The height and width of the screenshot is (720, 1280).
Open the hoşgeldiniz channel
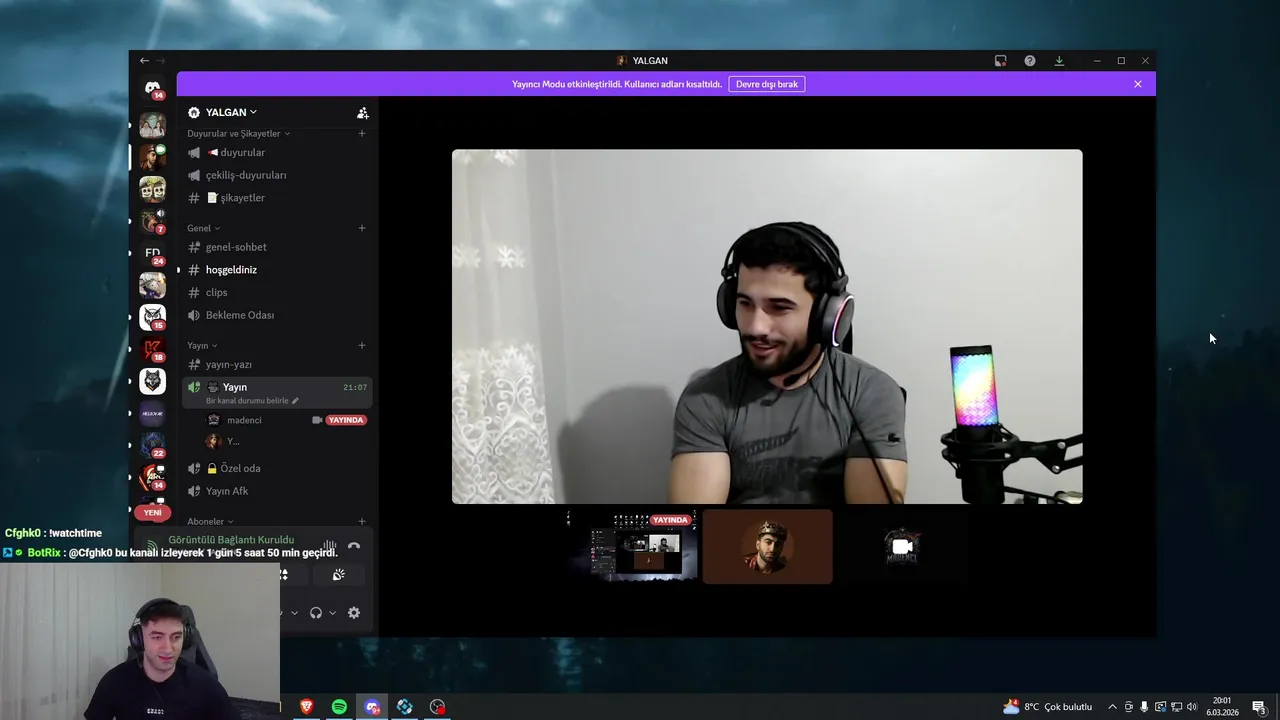(x=277, y=270)
